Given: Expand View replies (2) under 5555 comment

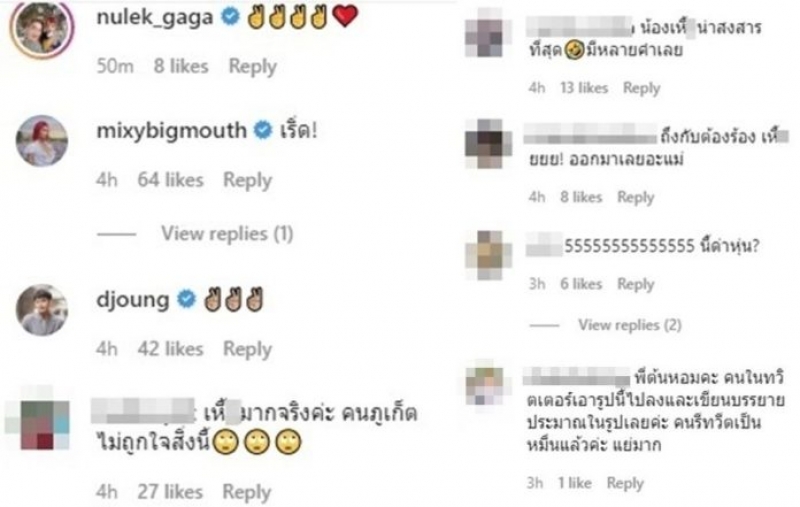Looking at the screenshot, I should click(630, 325).
